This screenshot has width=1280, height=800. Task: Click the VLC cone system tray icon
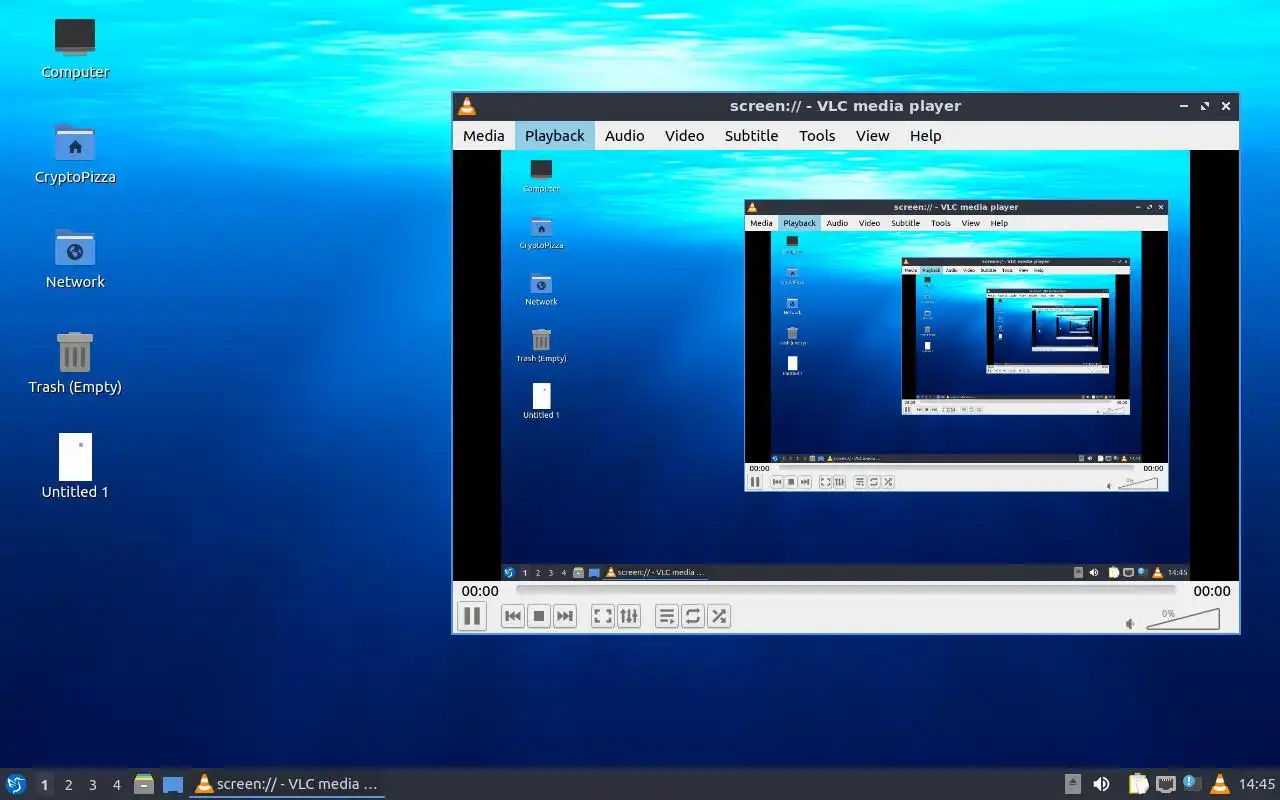[1219, 784]
